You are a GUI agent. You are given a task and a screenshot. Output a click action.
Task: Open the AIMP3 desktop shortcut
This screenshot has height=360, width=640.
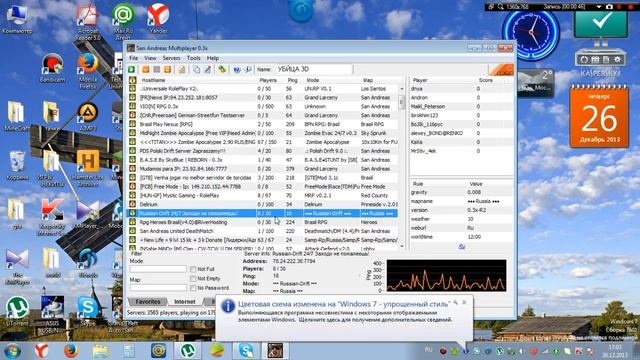(x=88, y=116)
